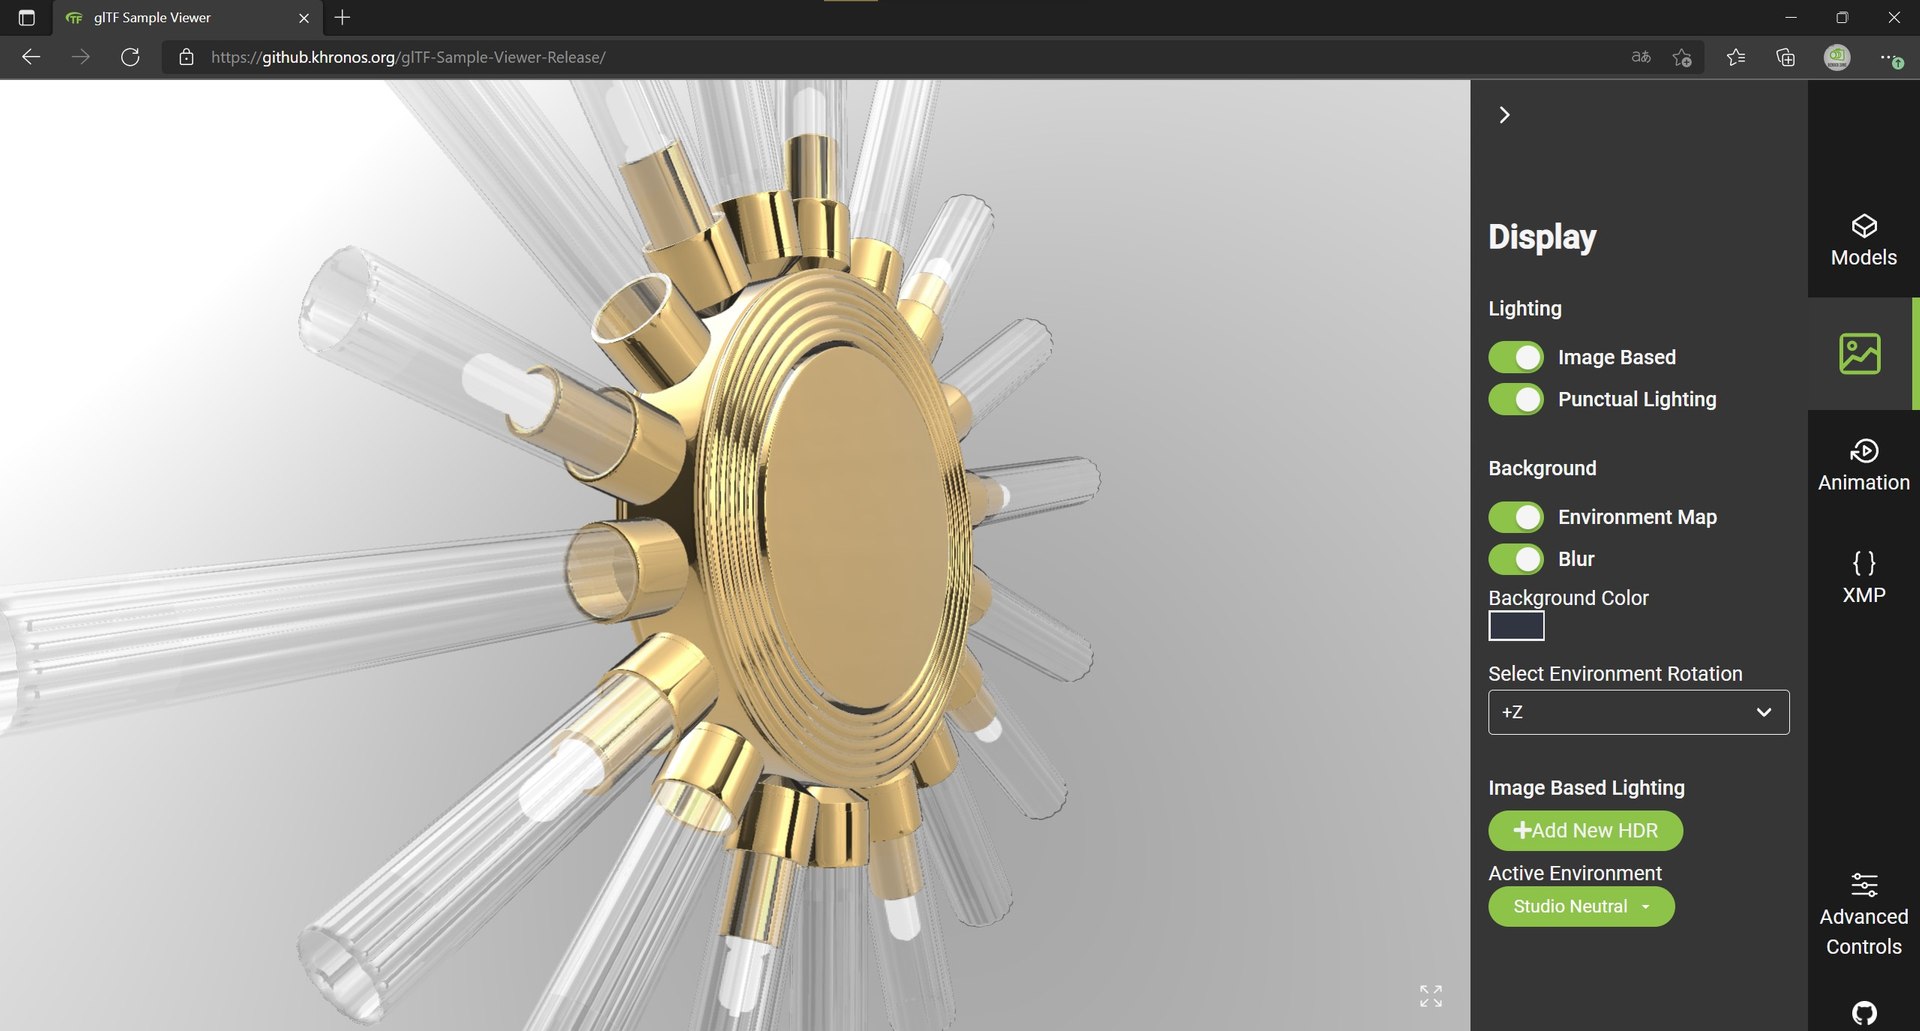Open a new browser tab

point(342,17)
